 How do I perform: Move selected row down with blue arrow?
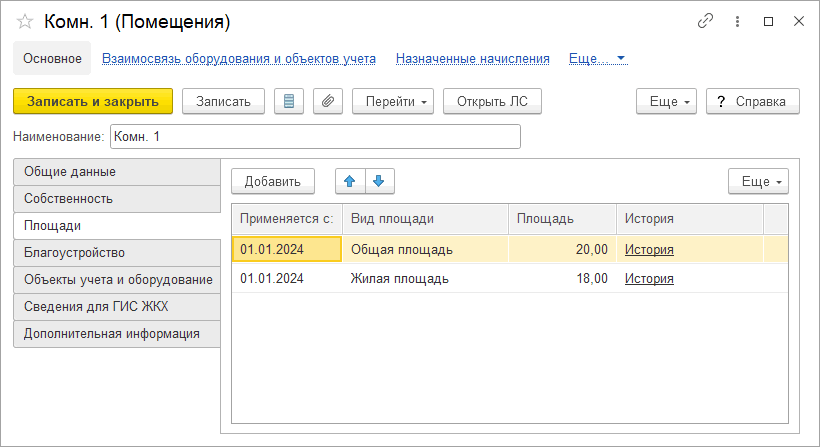(379, 181)
